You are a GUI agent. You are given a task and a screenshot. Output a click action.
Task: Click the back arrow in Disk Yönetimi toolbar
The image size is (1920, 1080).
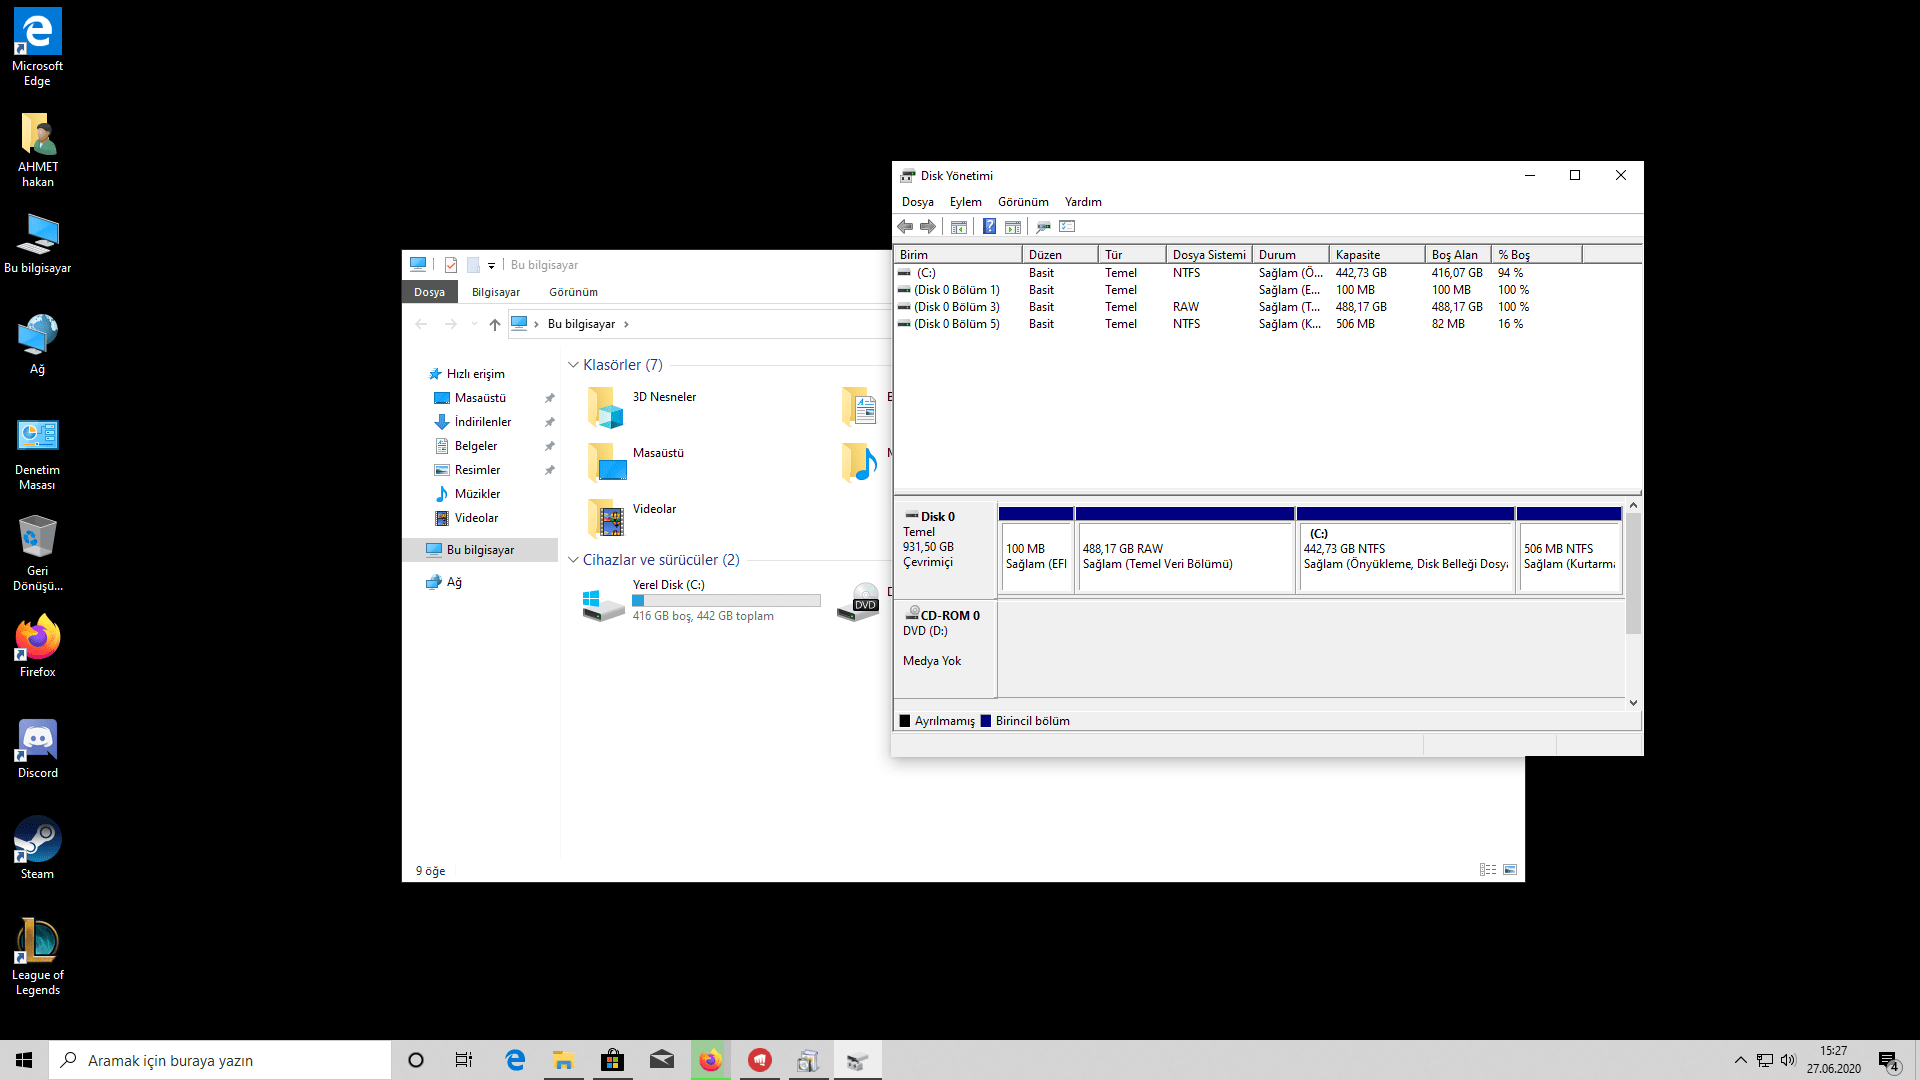coord(905,226)
